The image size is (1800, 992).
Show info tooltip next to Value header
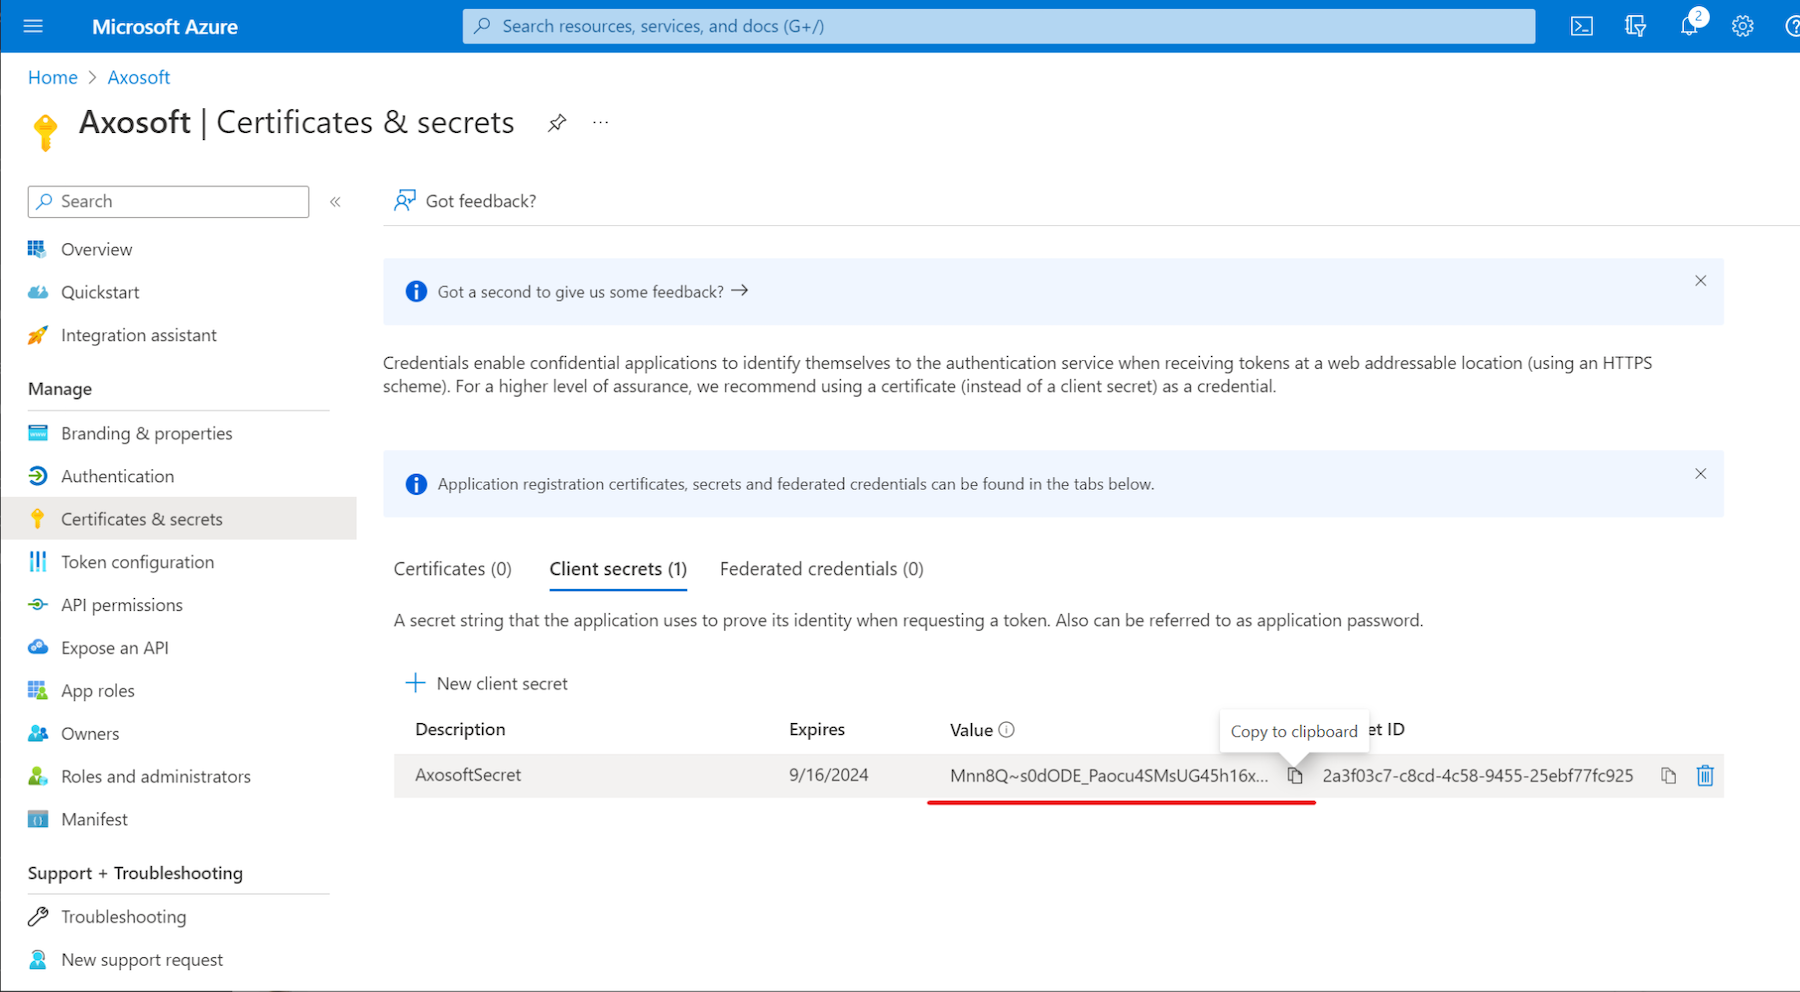coord(1007,730)
